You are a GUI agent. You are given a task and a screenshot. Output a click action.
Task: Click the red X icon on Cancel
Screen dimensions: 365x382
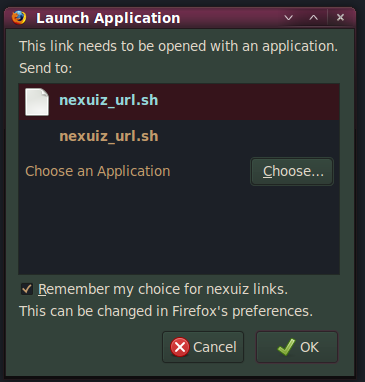[180, 347]
